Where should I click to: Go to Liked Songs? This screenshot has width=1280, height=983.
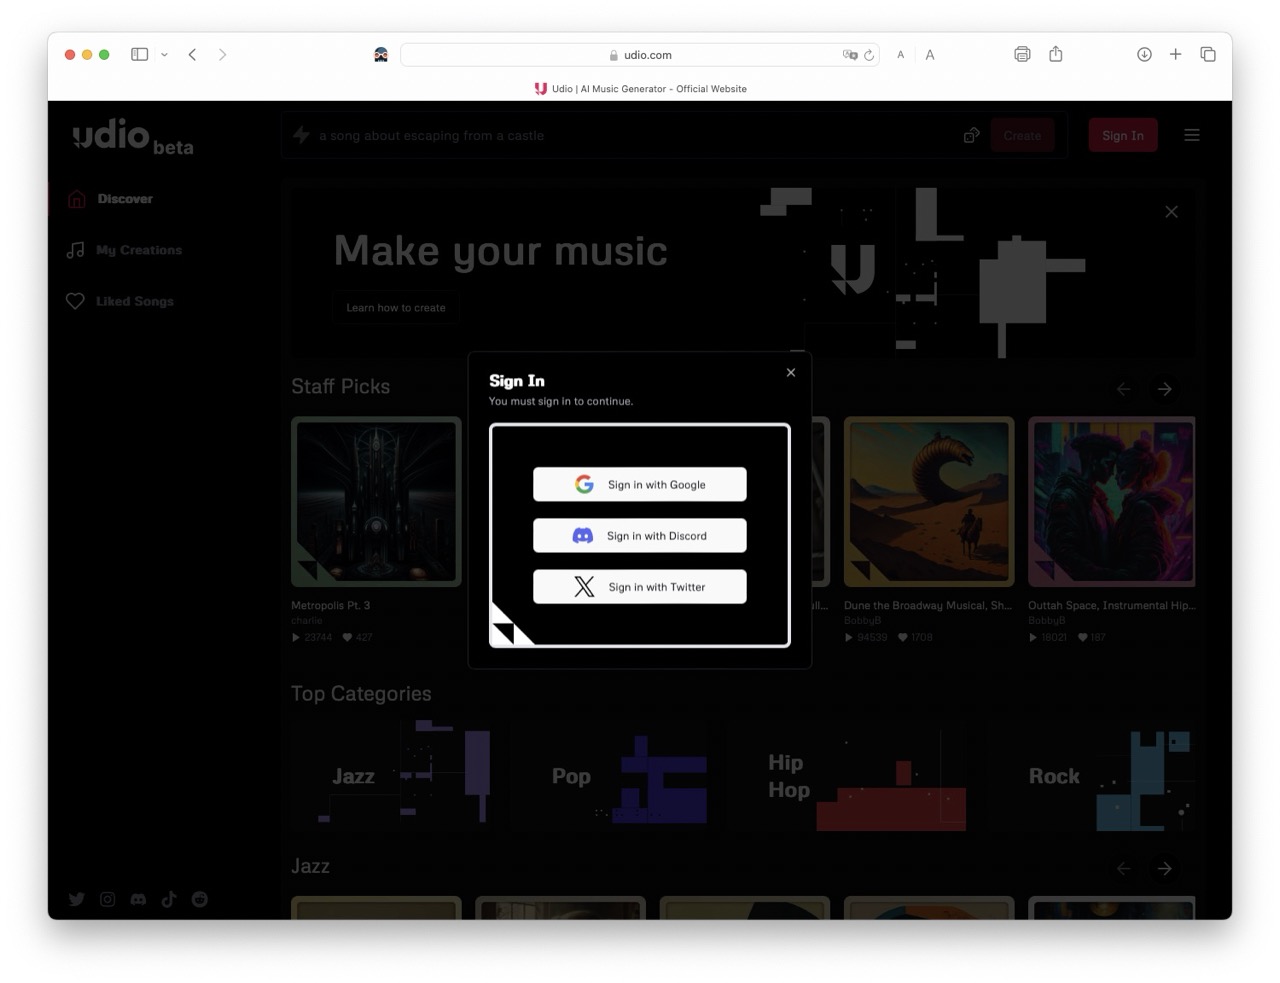134,301
